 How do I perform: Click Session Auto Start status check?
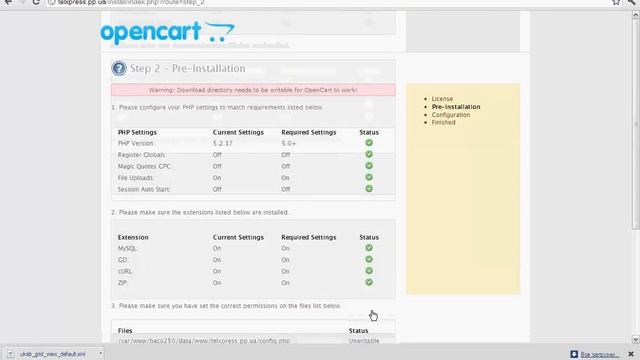[x=369, y=189]
